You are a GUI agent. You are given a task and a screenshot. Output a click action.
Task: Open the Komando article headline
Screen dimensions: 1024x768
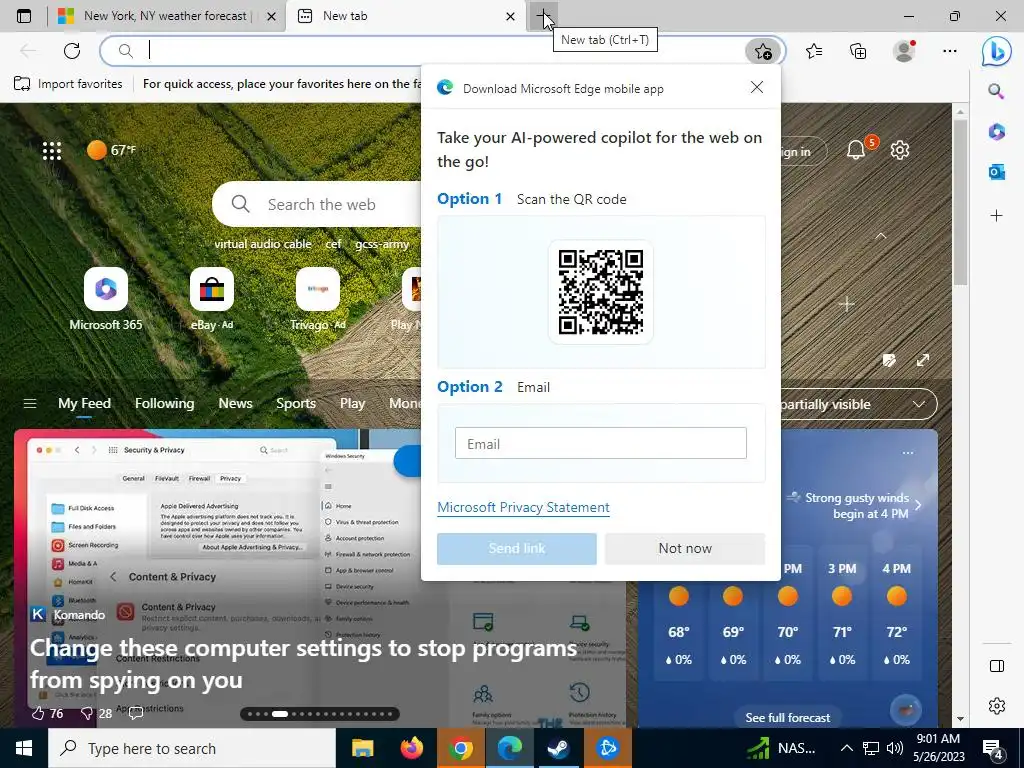[303, 664]
